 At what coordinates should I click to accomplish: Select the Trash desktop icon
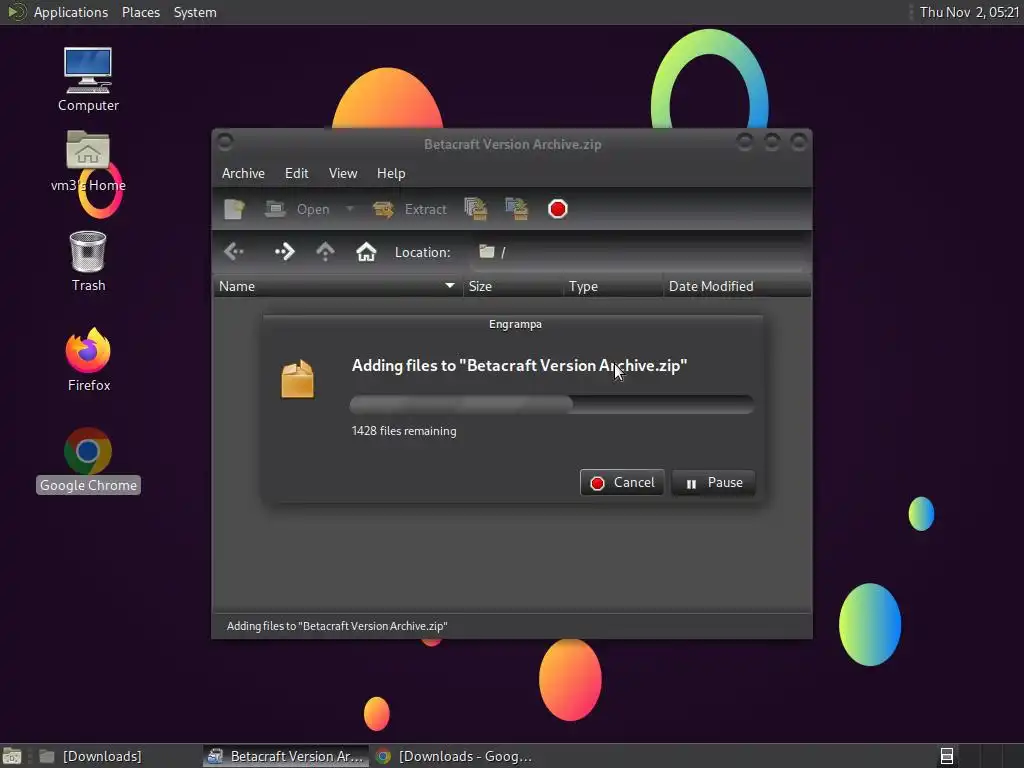tap(88, 261)
